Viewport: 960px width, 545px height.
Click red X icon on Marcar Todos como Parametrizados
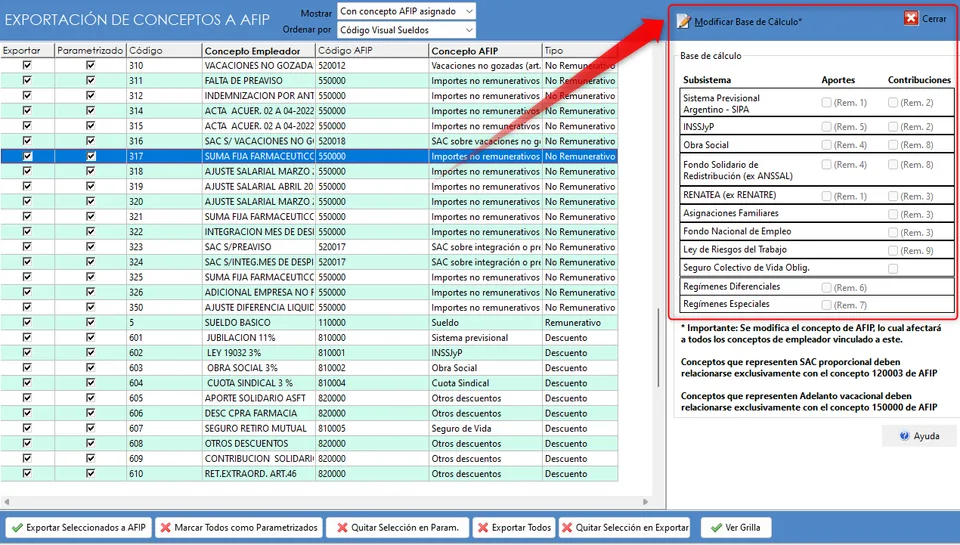(165, 527)
